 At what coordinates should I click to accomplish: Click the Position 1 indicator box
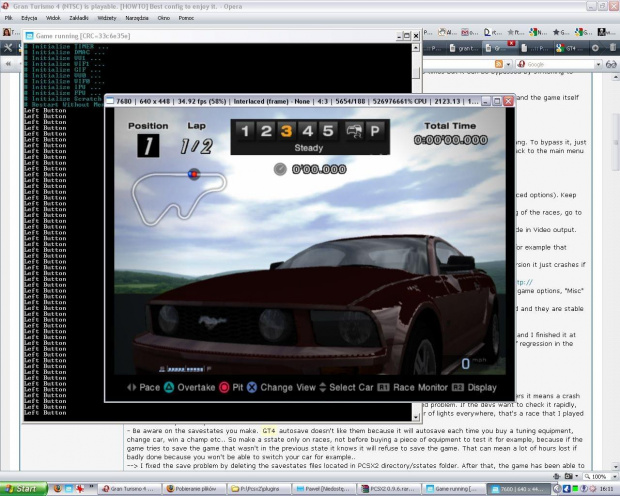point(148,146)
